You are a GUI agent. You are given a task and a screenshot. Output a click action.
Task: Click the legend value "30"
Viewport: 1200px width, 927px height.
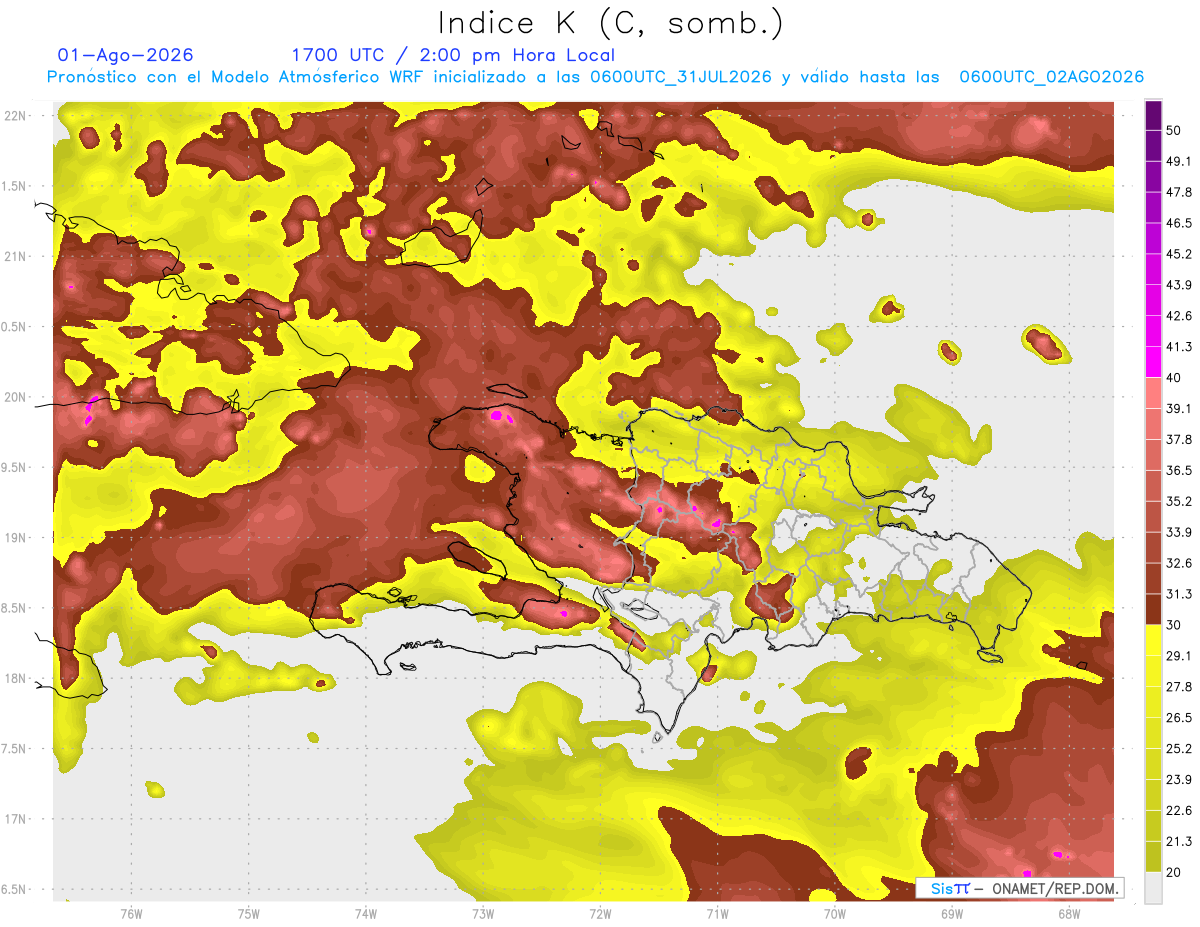[1174, 625]
